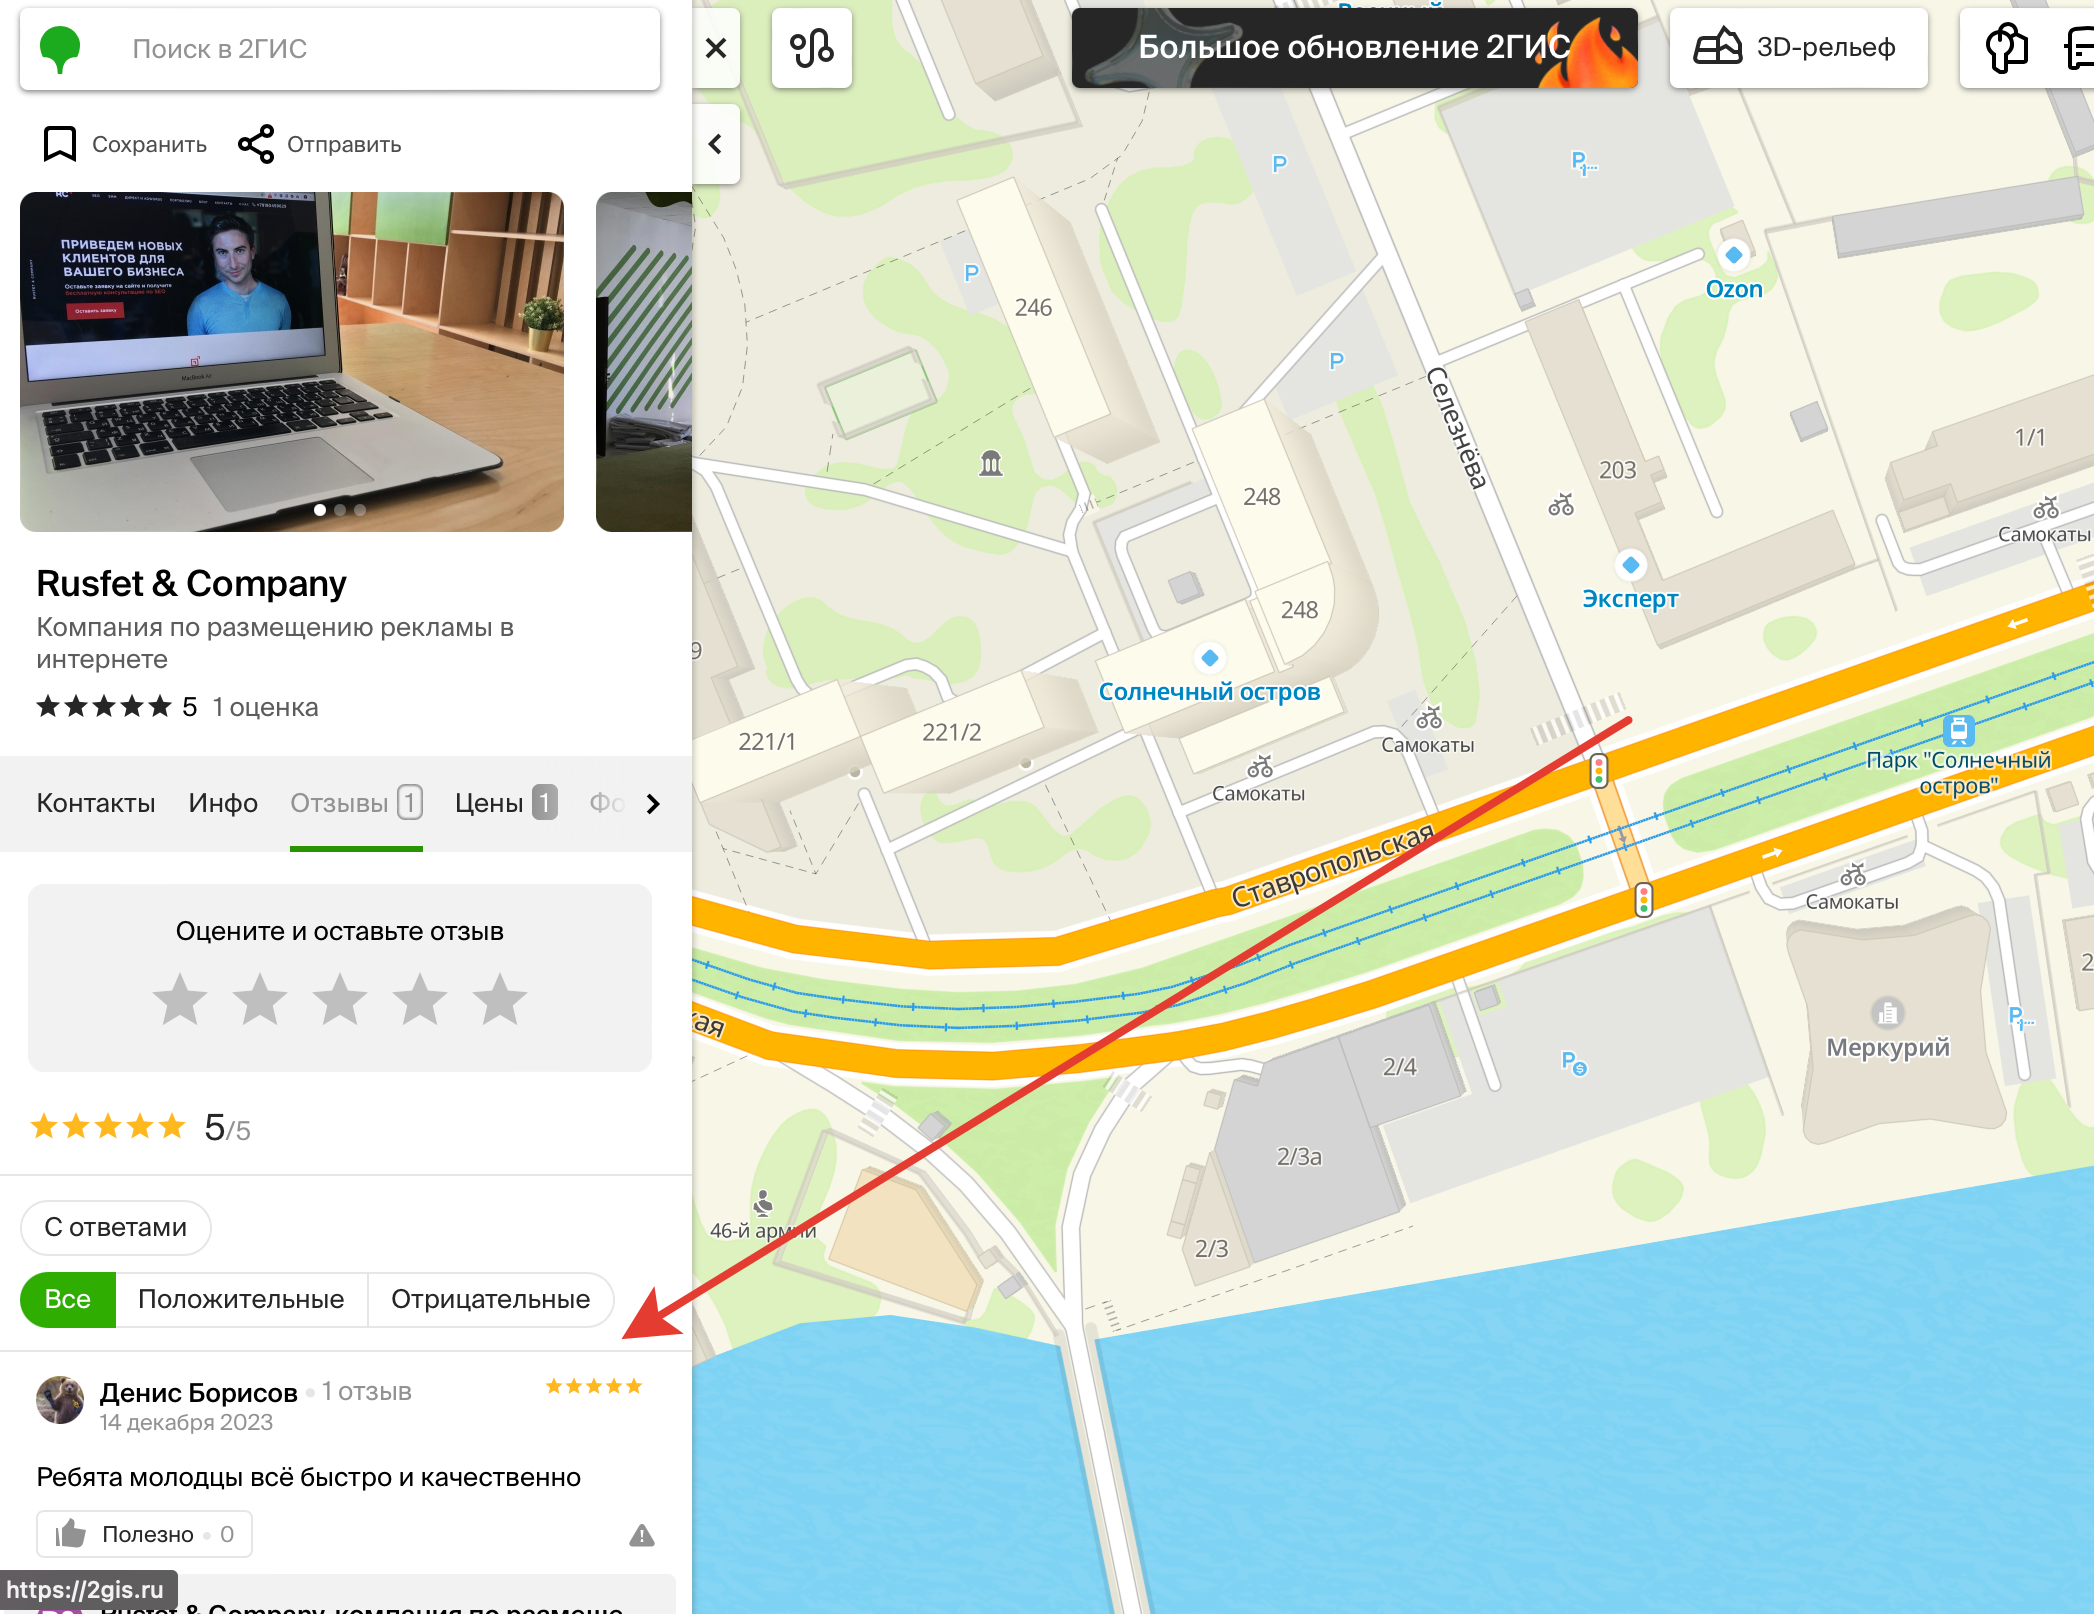Click reviewer name 'Денис Борисов'
Image resolution: width=2094 pixels, height=1614 pixels.
[199, 1392]
